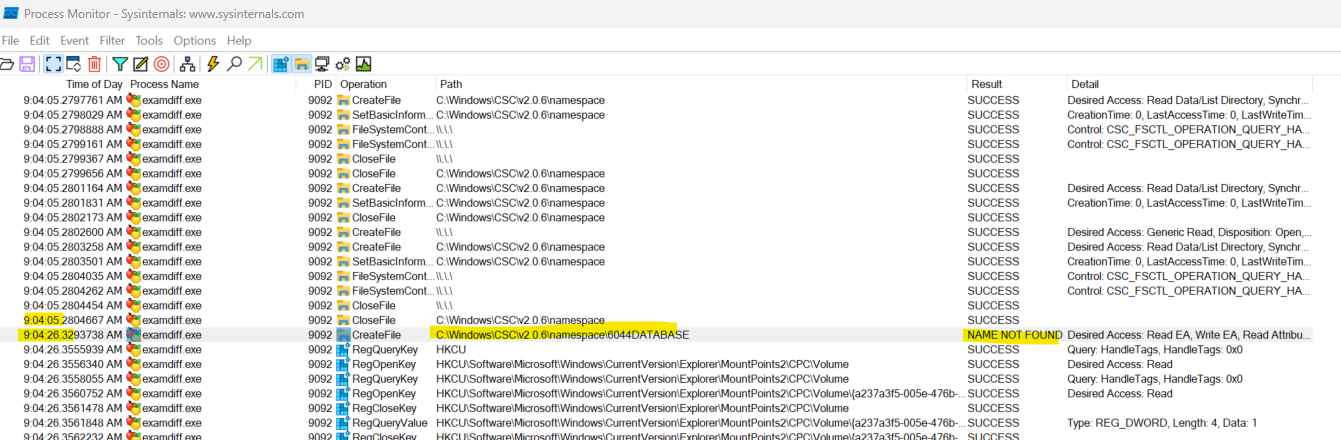
Task: Open the Options menu
Action: pos(195,40)
